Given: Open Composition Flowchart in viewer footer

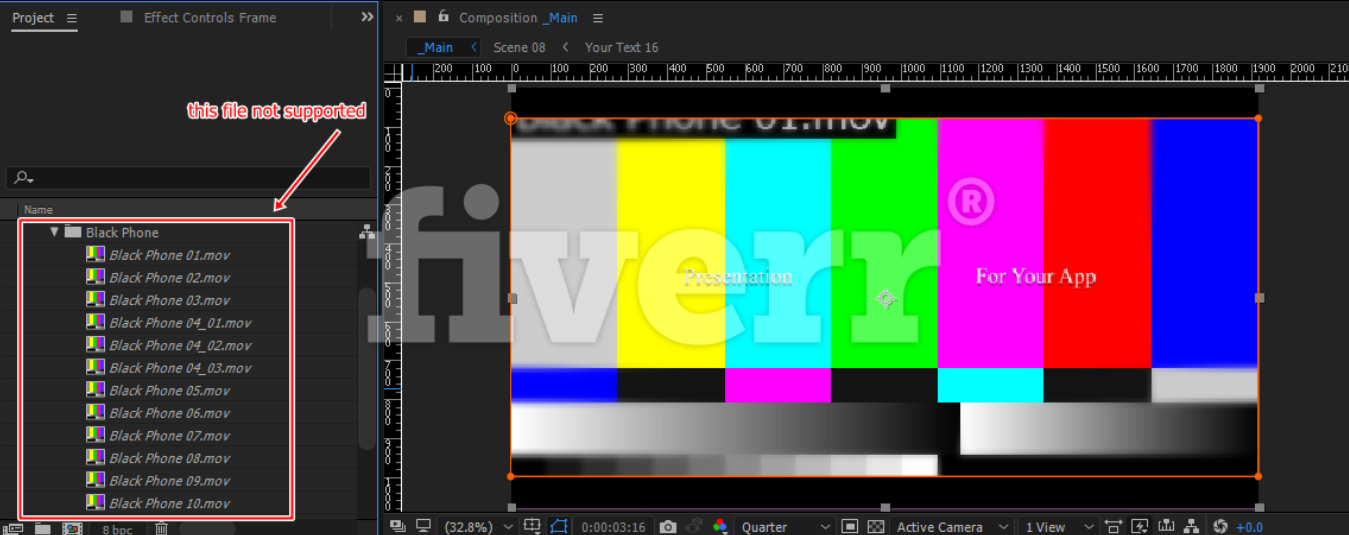Looking at the screenshot, I should 1191,526.
